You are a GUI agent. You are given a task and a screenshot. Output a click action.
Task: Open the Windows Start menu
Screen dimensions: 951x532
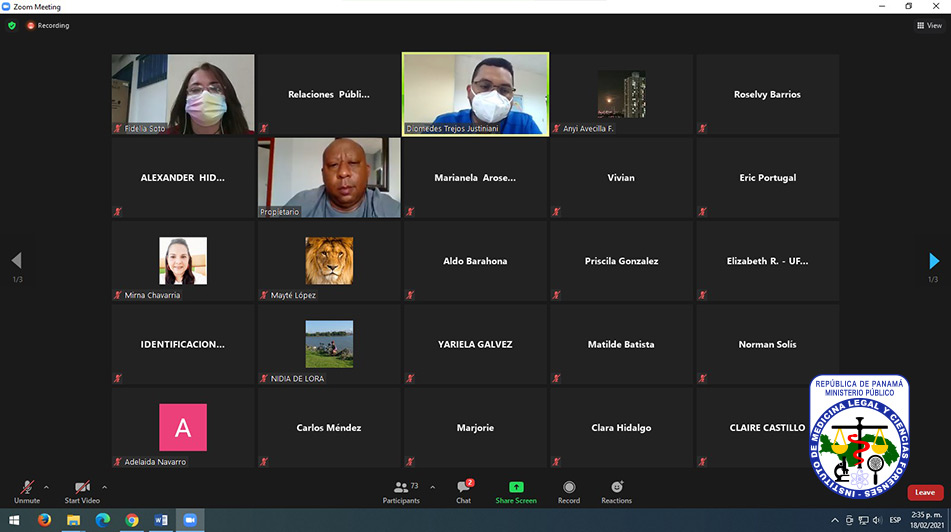(x=14, y=520)
